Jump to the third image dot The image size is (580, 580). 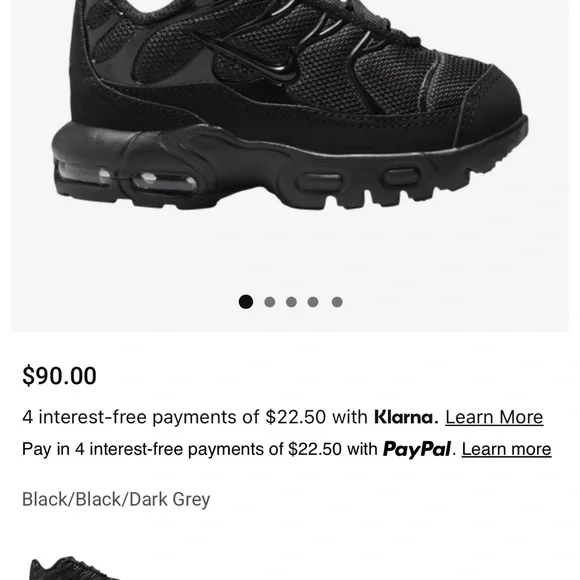point(291,302)
